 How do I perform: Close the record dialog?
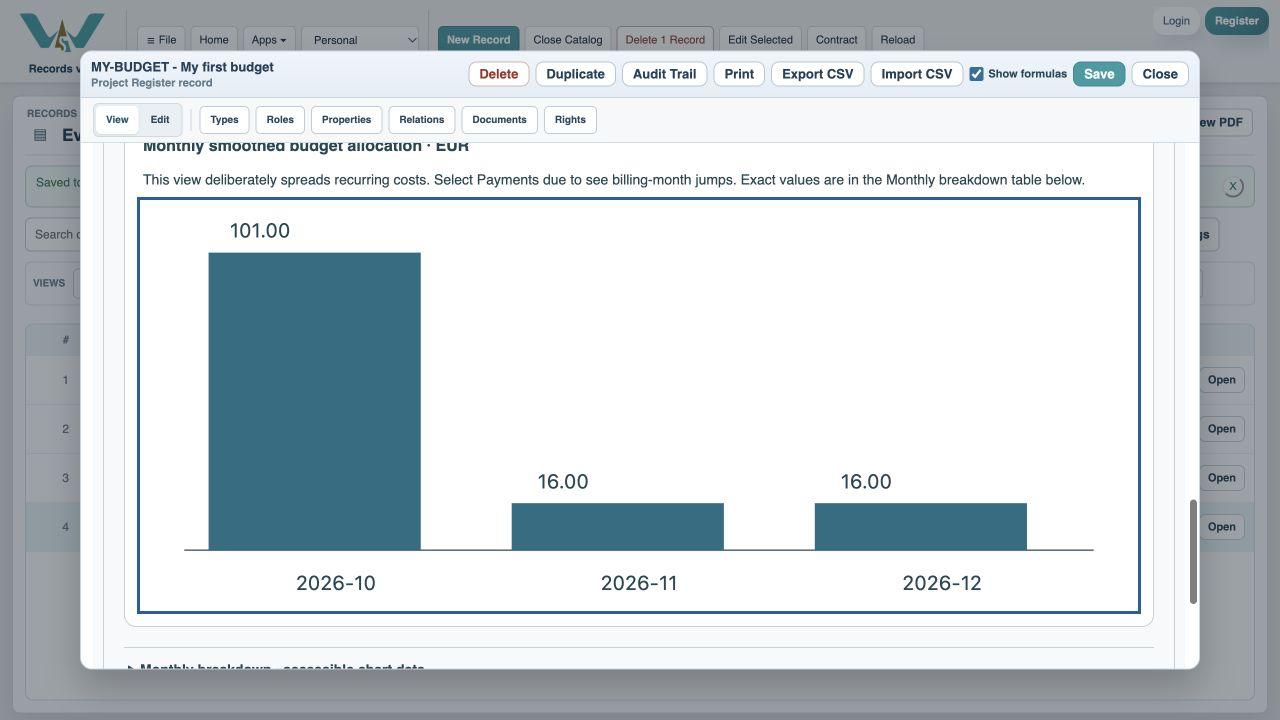point(1160,74)
